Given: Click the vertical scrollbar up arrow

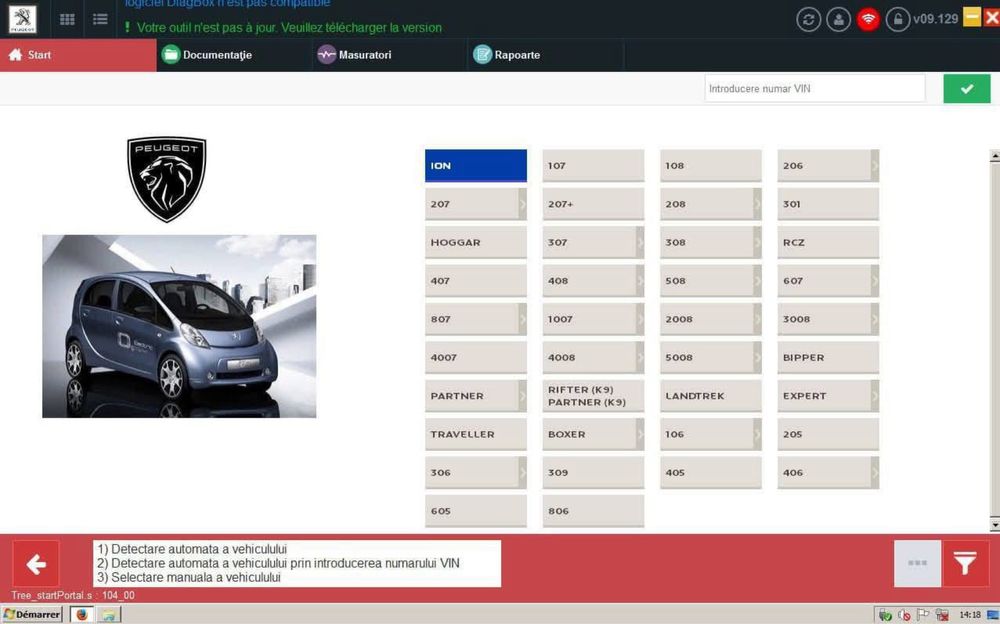Looking at the screenshot, I should click(995, 156).
